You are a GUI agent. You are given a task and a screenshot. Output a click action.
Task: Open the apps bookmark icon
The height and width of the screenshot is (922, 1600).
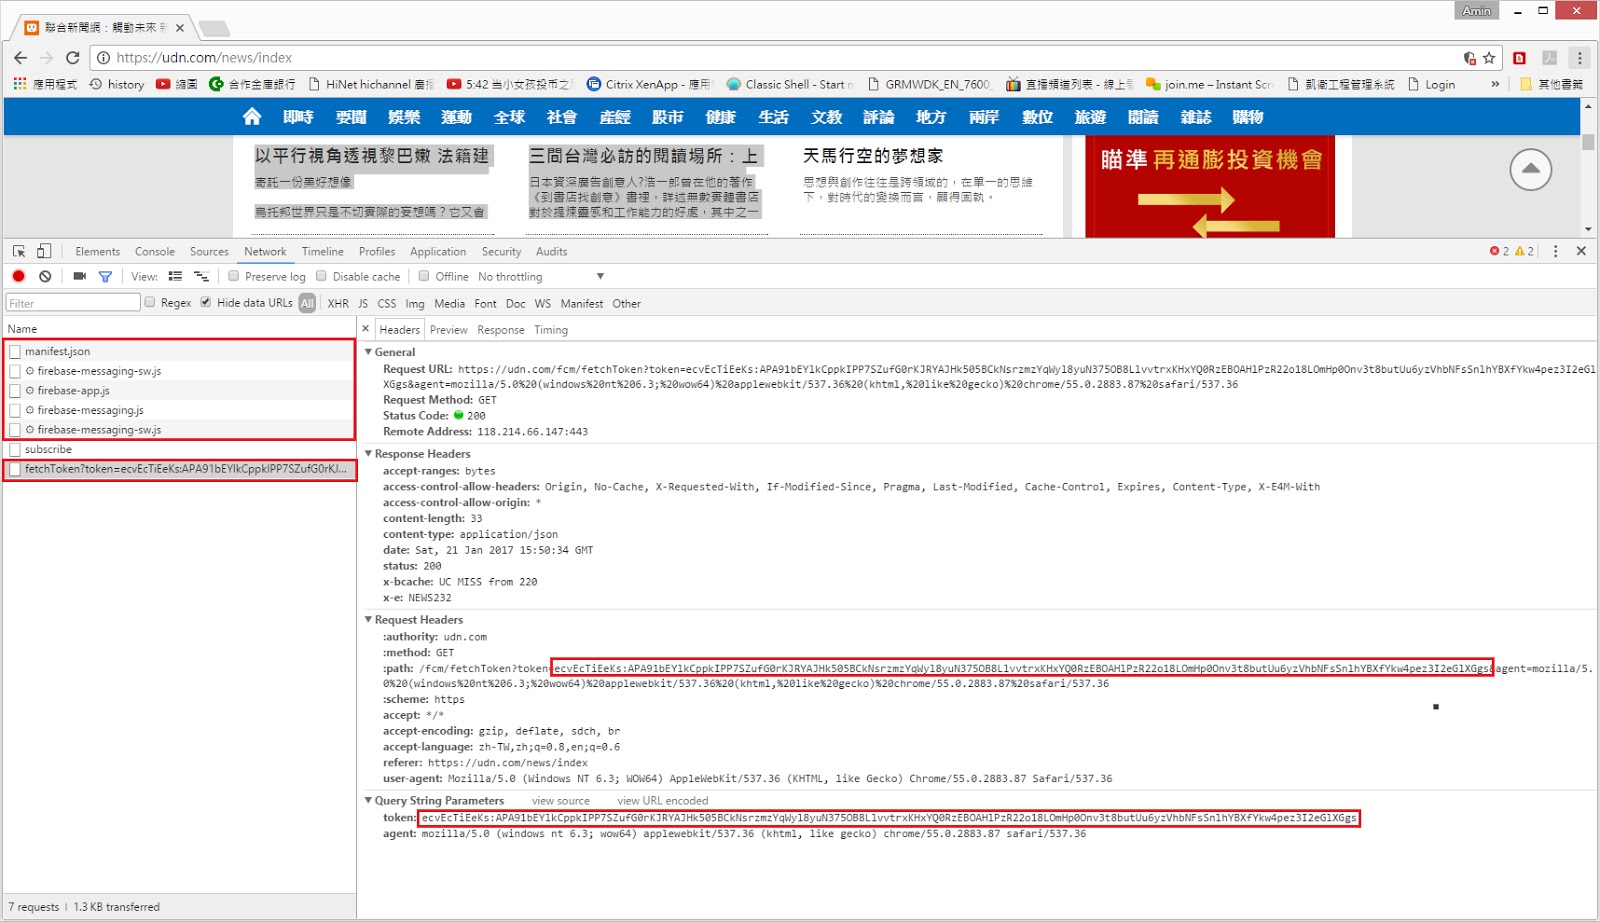20,84
